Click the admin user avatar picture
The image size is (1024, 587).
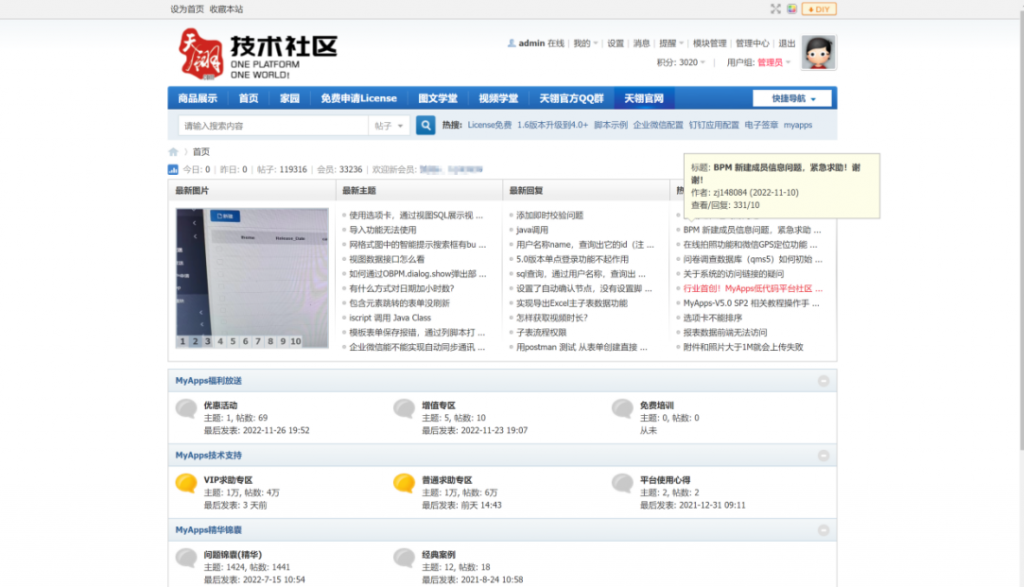(819, 52)
